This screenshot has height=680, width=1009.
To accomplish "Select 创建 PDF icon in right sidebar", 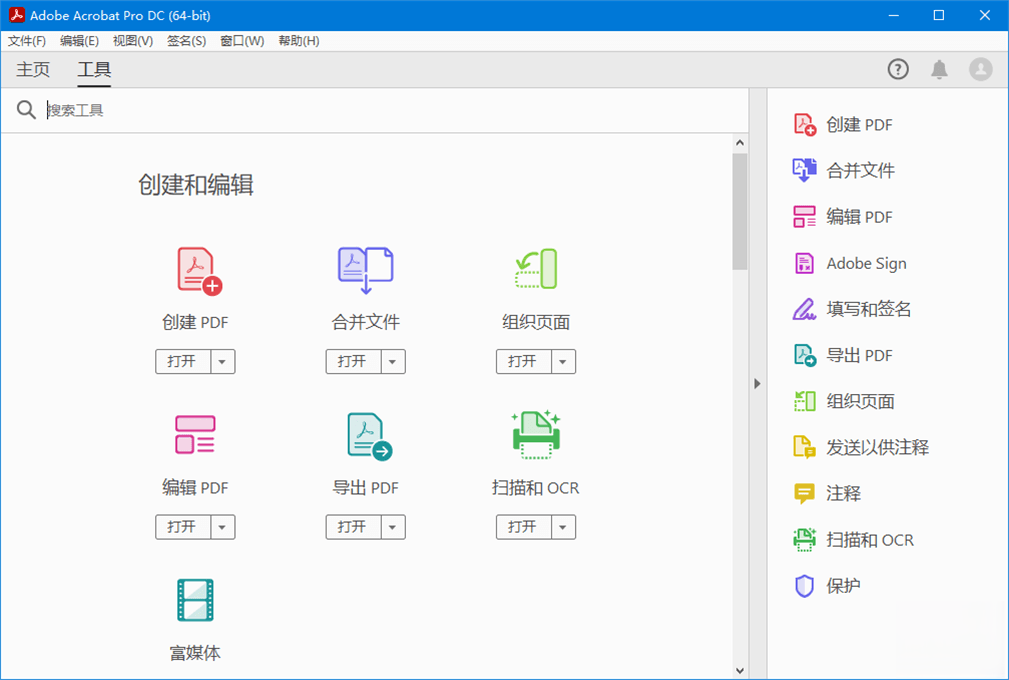I will coord(804,124).
